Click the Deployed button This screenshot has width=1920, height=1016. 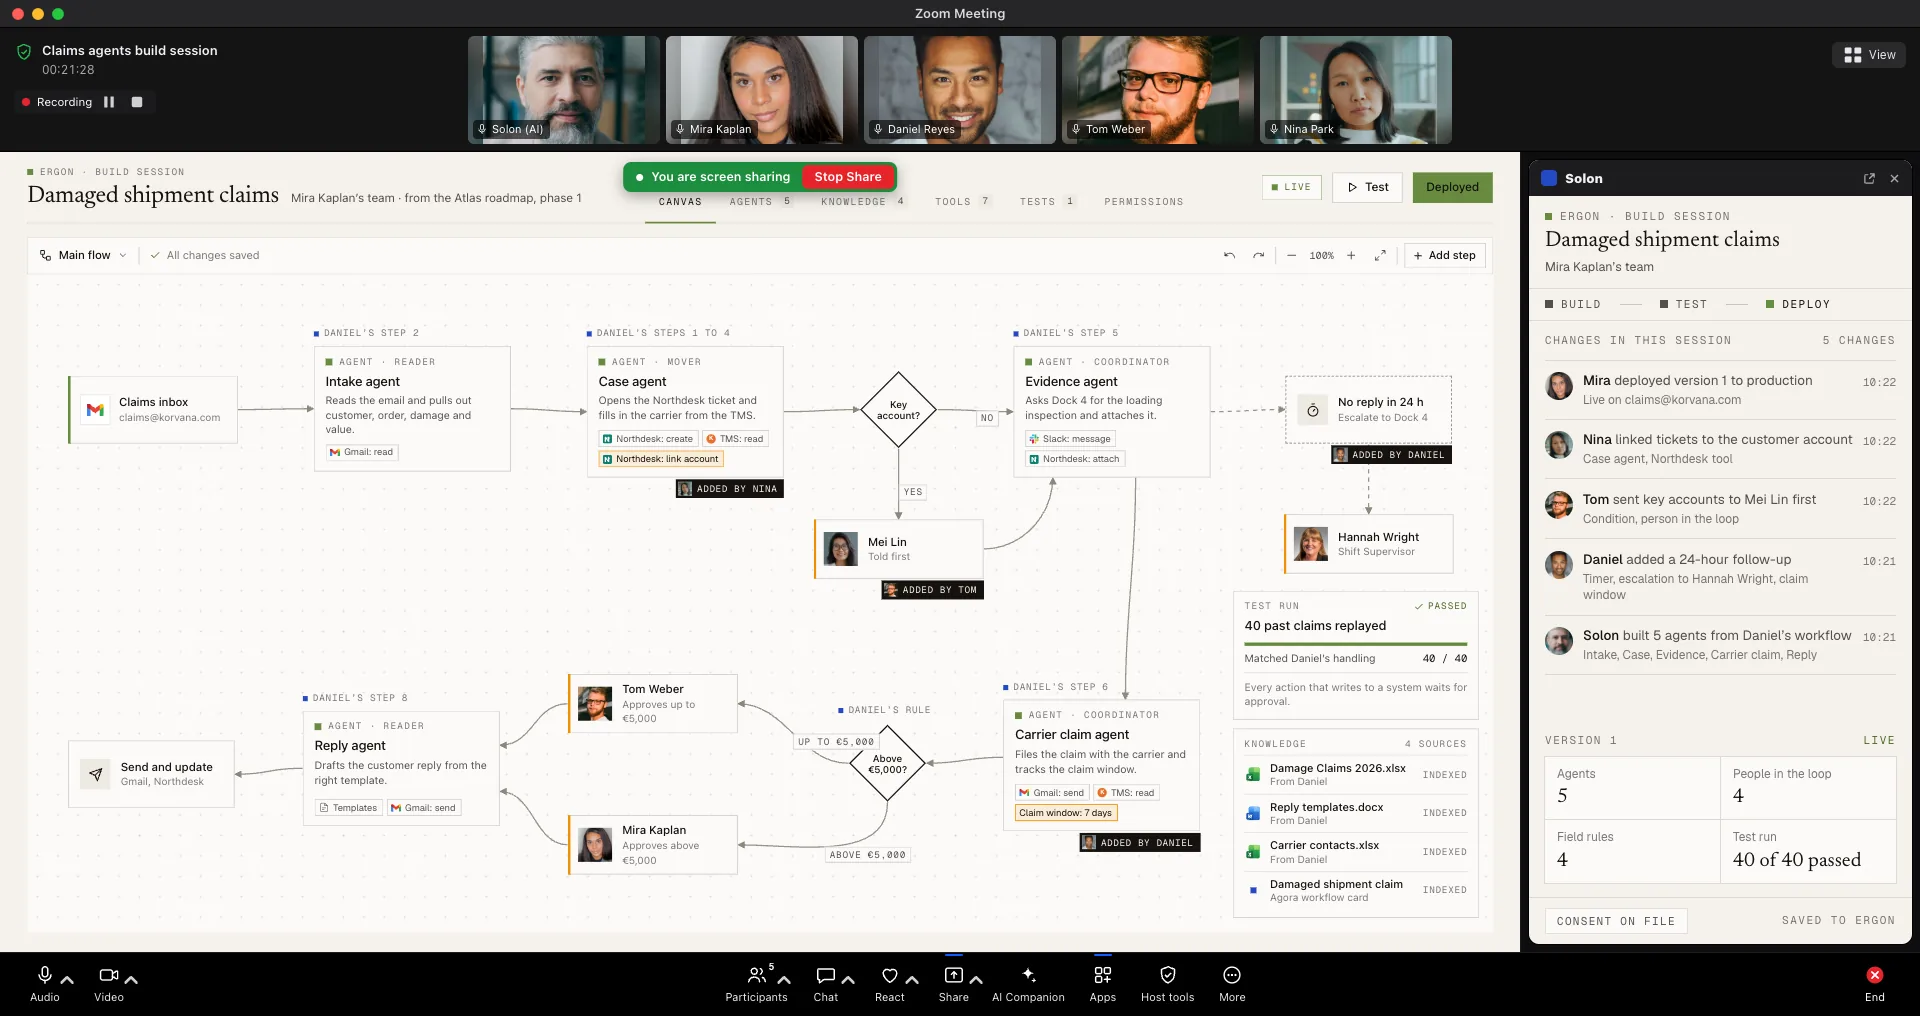pyautogui.click(x=1452, y=187)
